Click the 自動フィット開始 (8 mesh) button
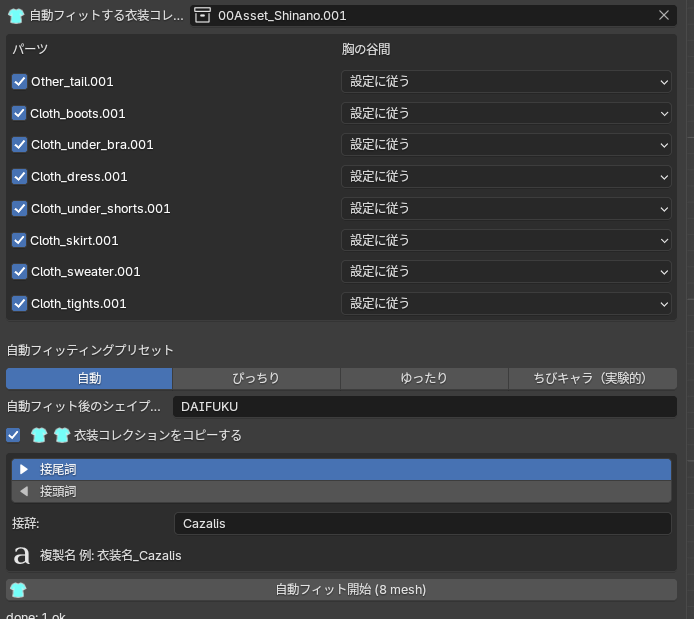This screenshot has height=619, width=694. coord(341,590)
